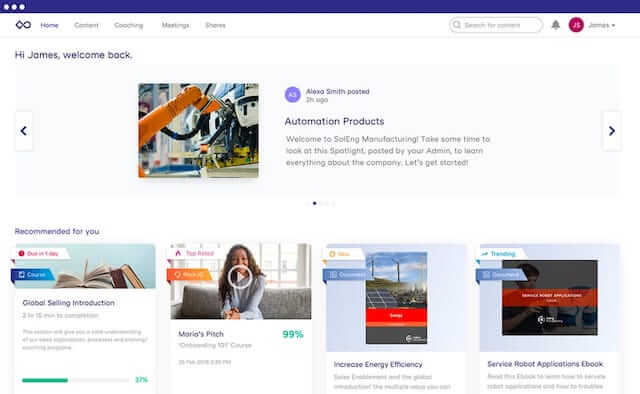The height and width of the screenshot is (394, 640).
Task: Open the Home tab
Action: coord(49,25)
